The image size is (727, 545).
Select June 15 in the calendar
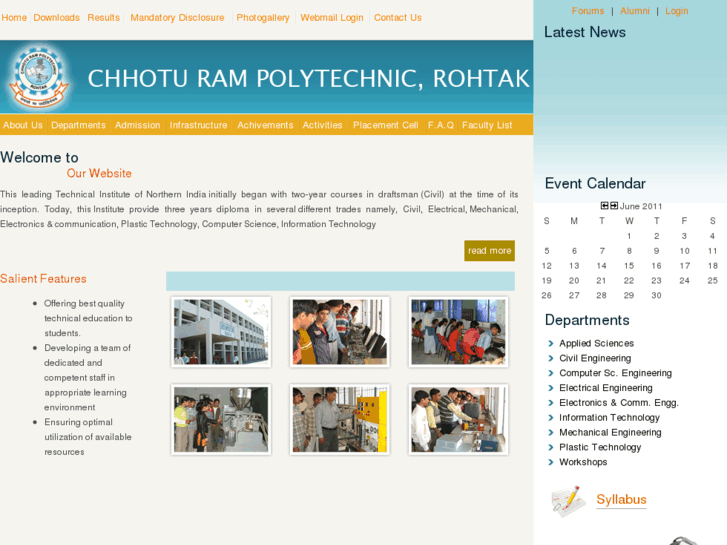click(629, 266)
